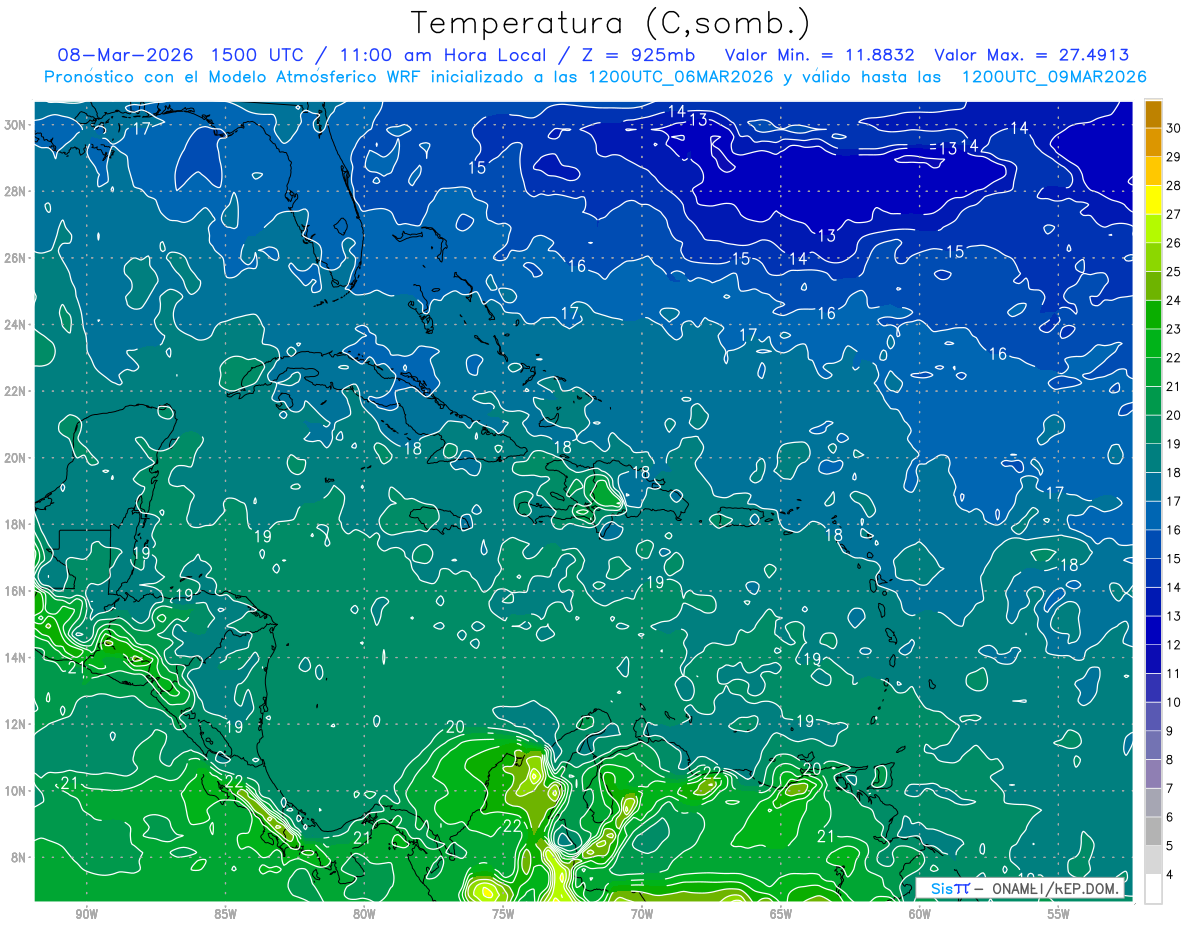Click the color scale value '10'
The width and height of the screenshot is (1200, 927).
coord(1173,702)
